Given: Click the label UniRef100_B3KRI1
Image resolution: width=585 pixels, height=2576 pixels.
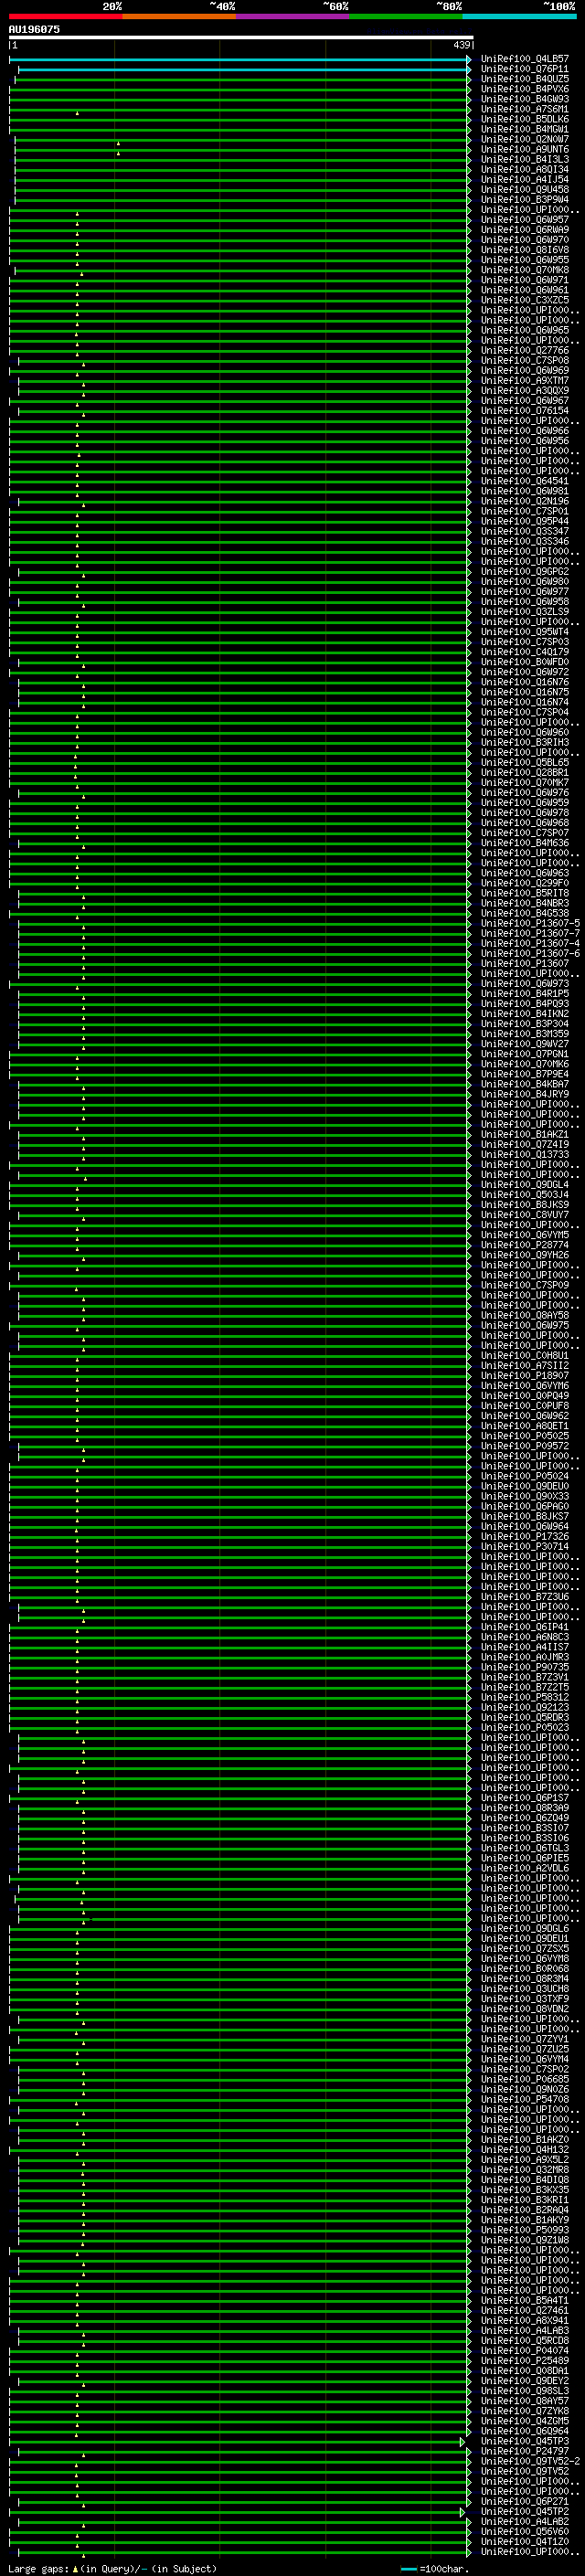Looking at the screenshot, I should 525,2200.
